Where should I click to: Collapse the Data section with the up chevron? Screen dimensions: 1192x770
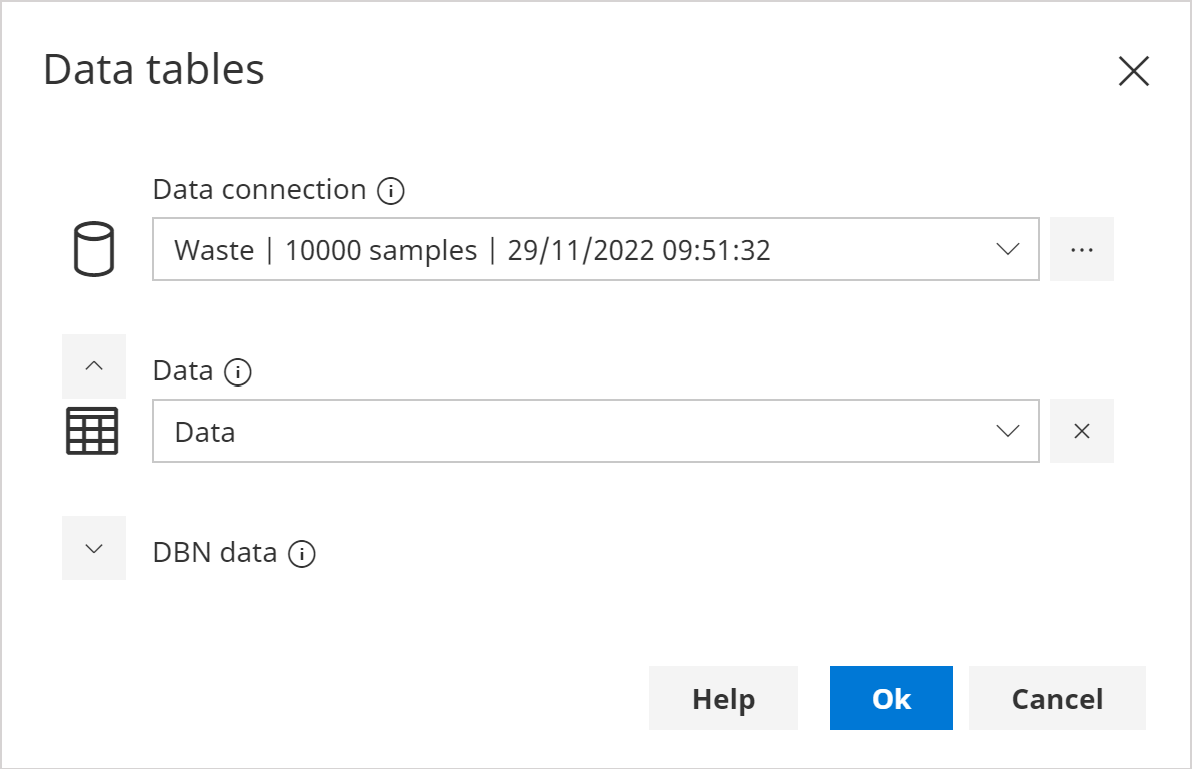click(93, 366)
